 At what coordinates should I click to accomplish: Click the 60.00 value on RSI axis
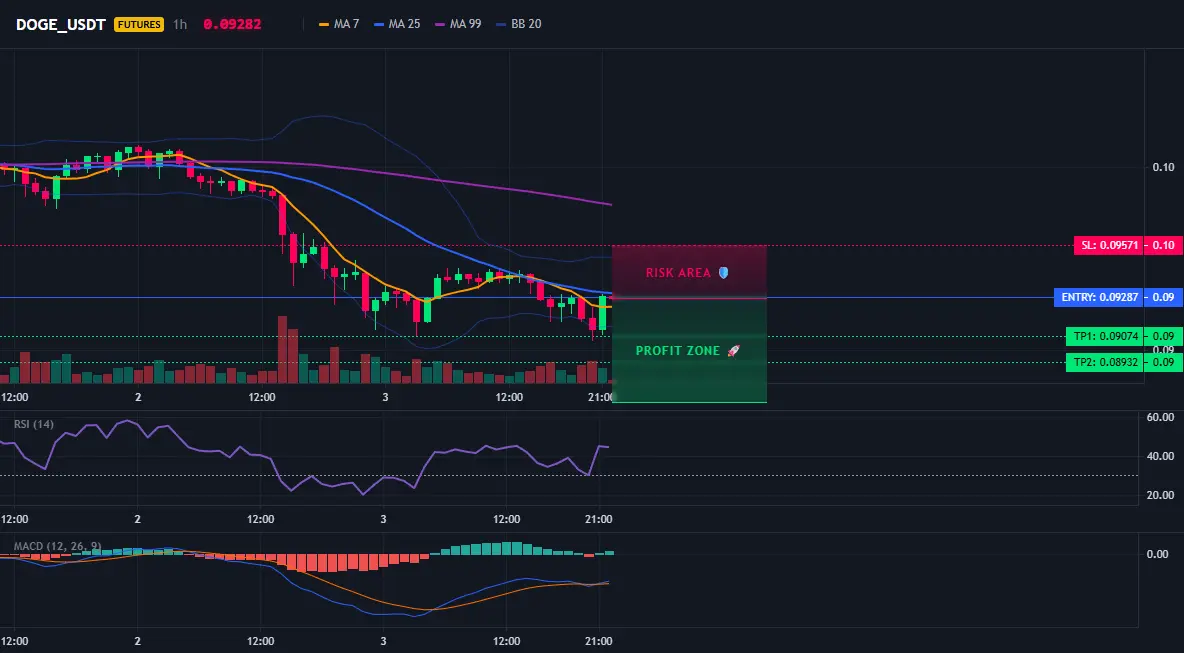[x=1160, y=417]
